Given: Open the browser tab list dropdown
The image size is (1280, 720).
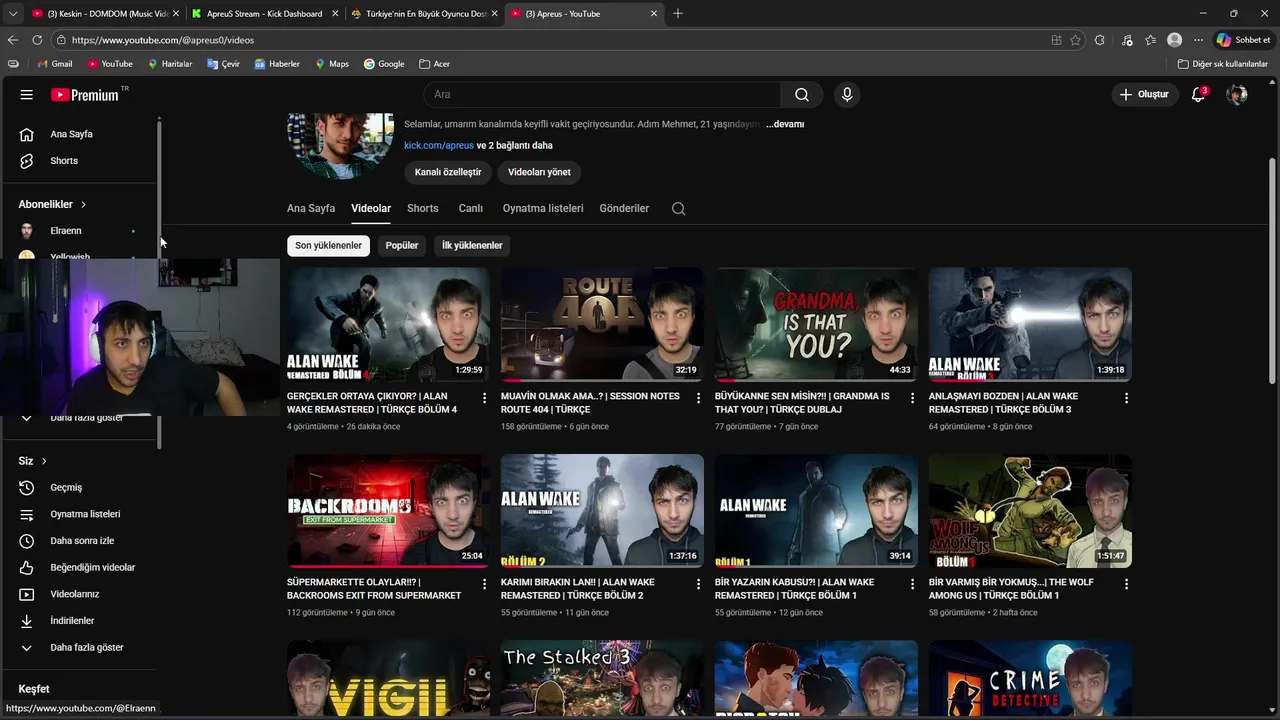Looking at the screenshot, I should coord(12,14).
